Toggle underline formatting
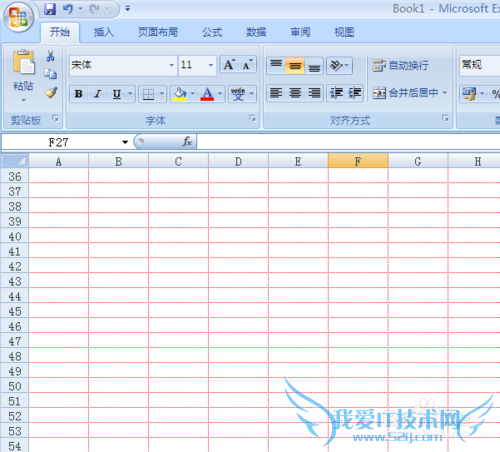This screenshot has width=500, height=452. click(x=117, y=94)
